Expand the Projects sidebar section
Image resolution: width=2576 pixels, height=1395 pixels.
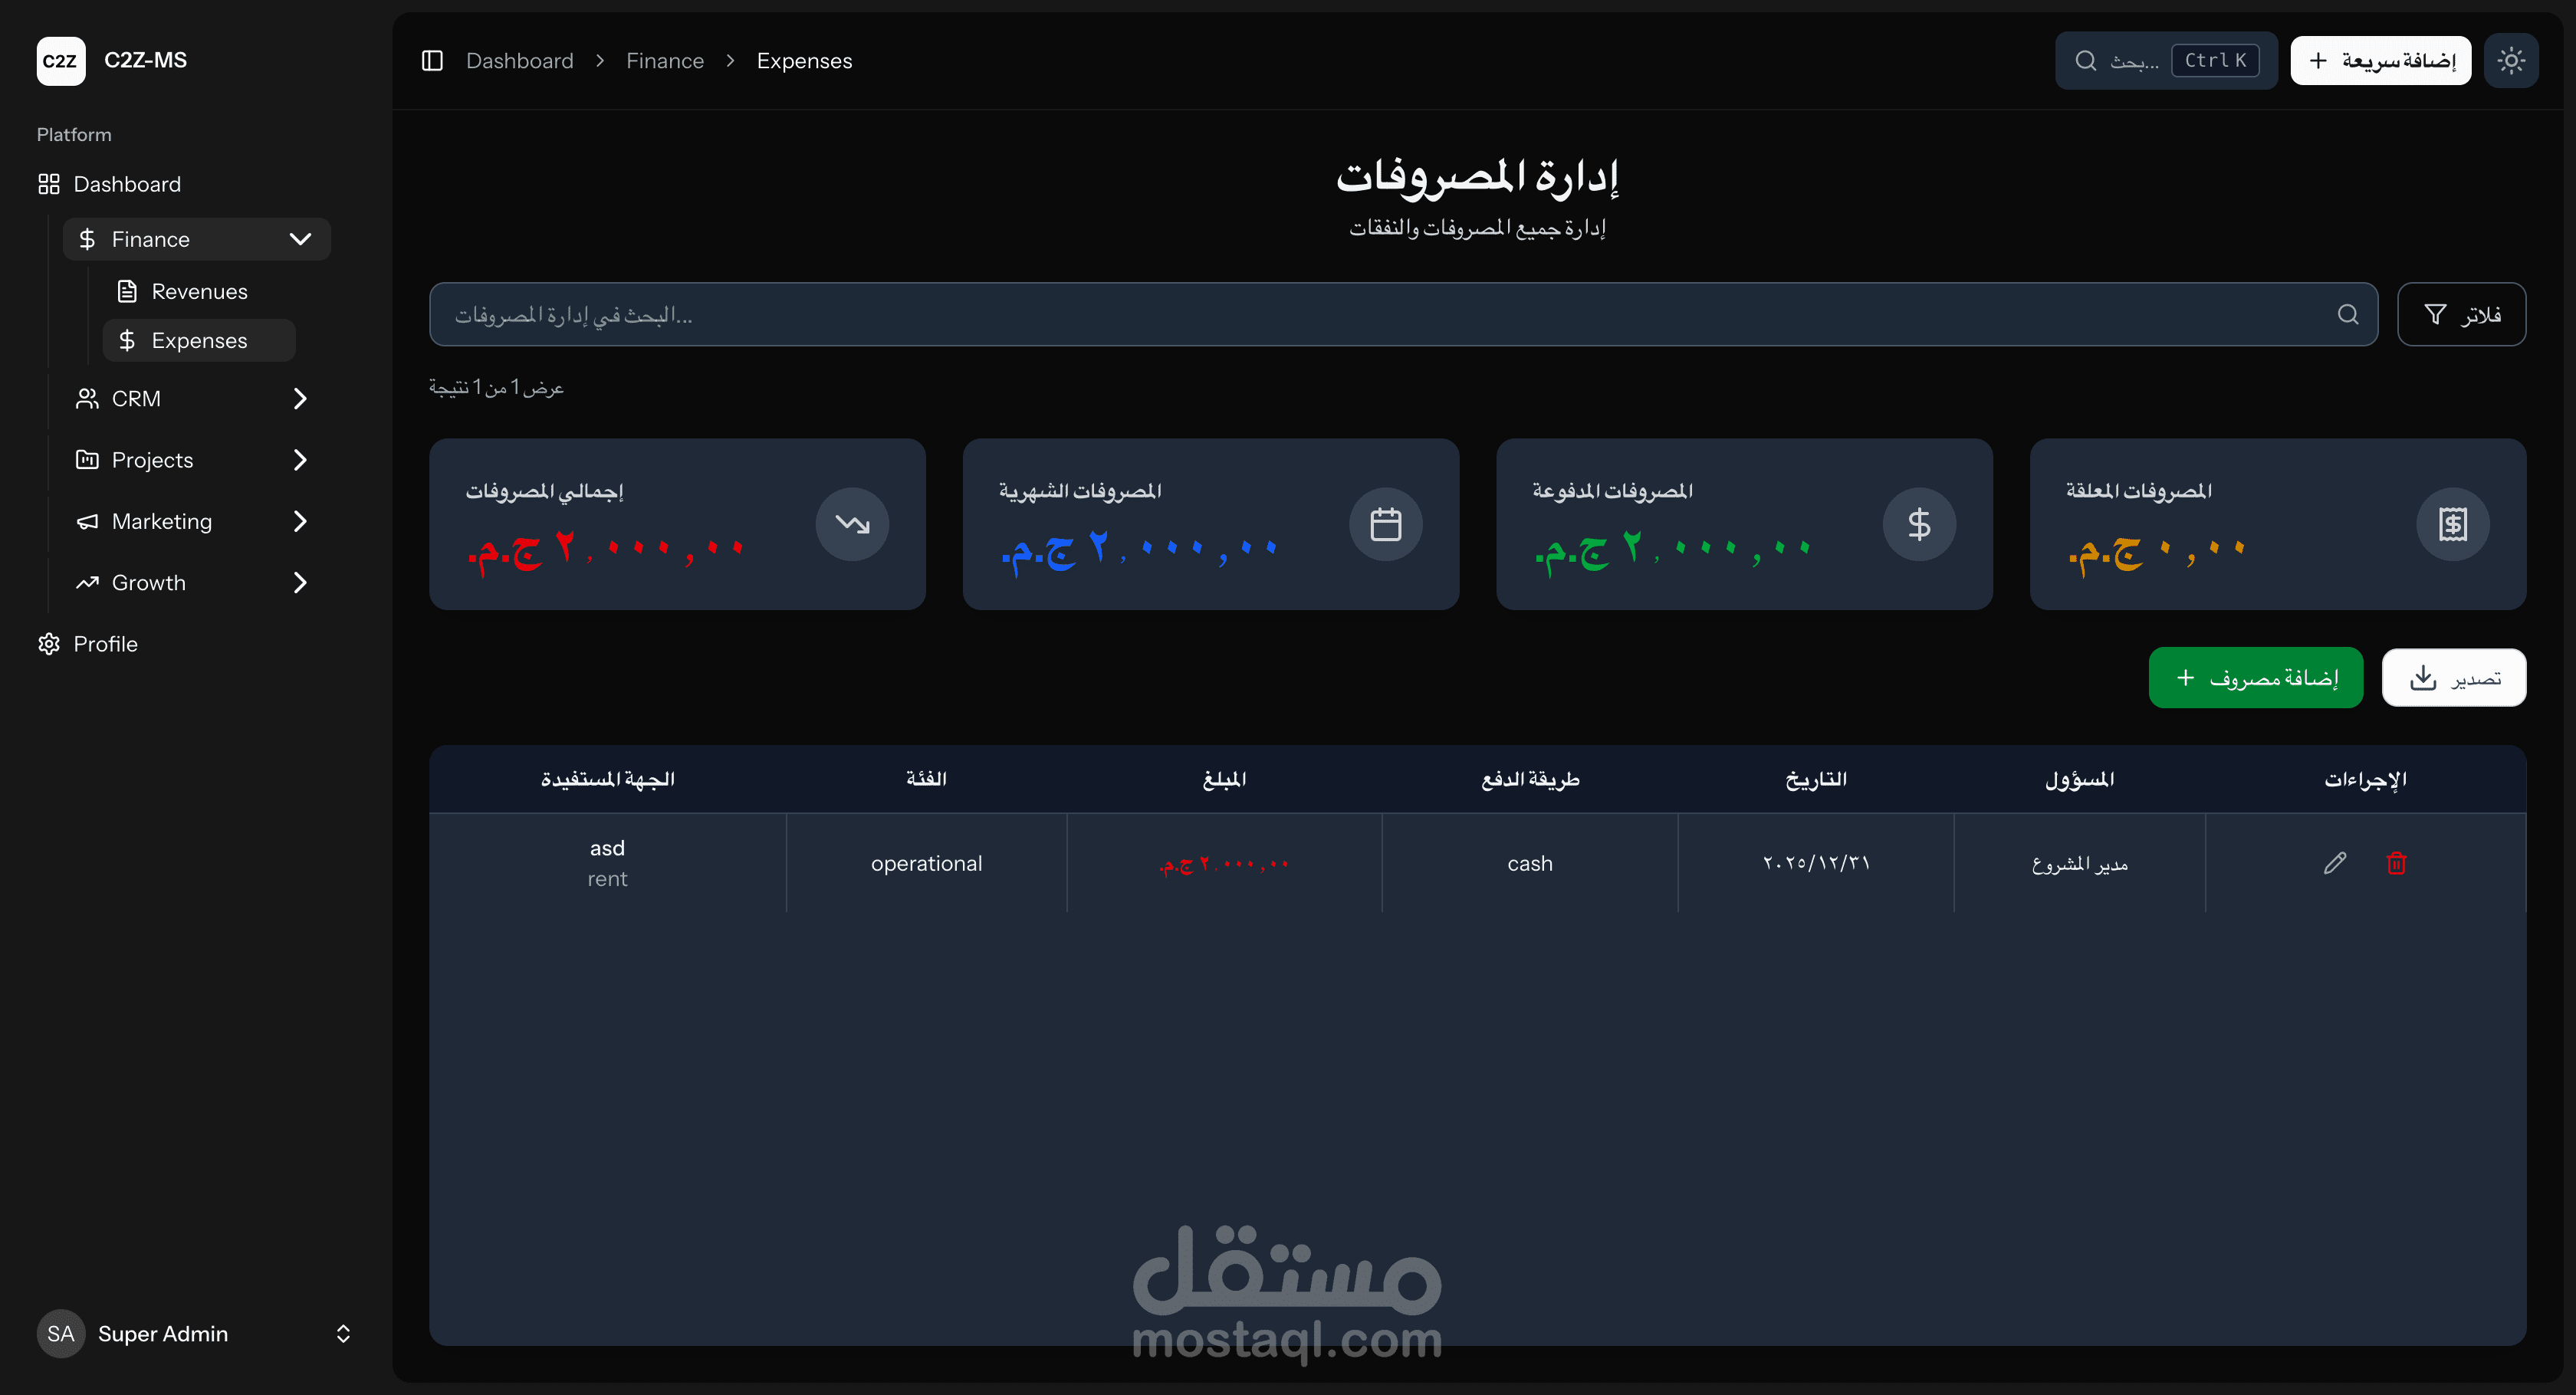pos(300,460)
